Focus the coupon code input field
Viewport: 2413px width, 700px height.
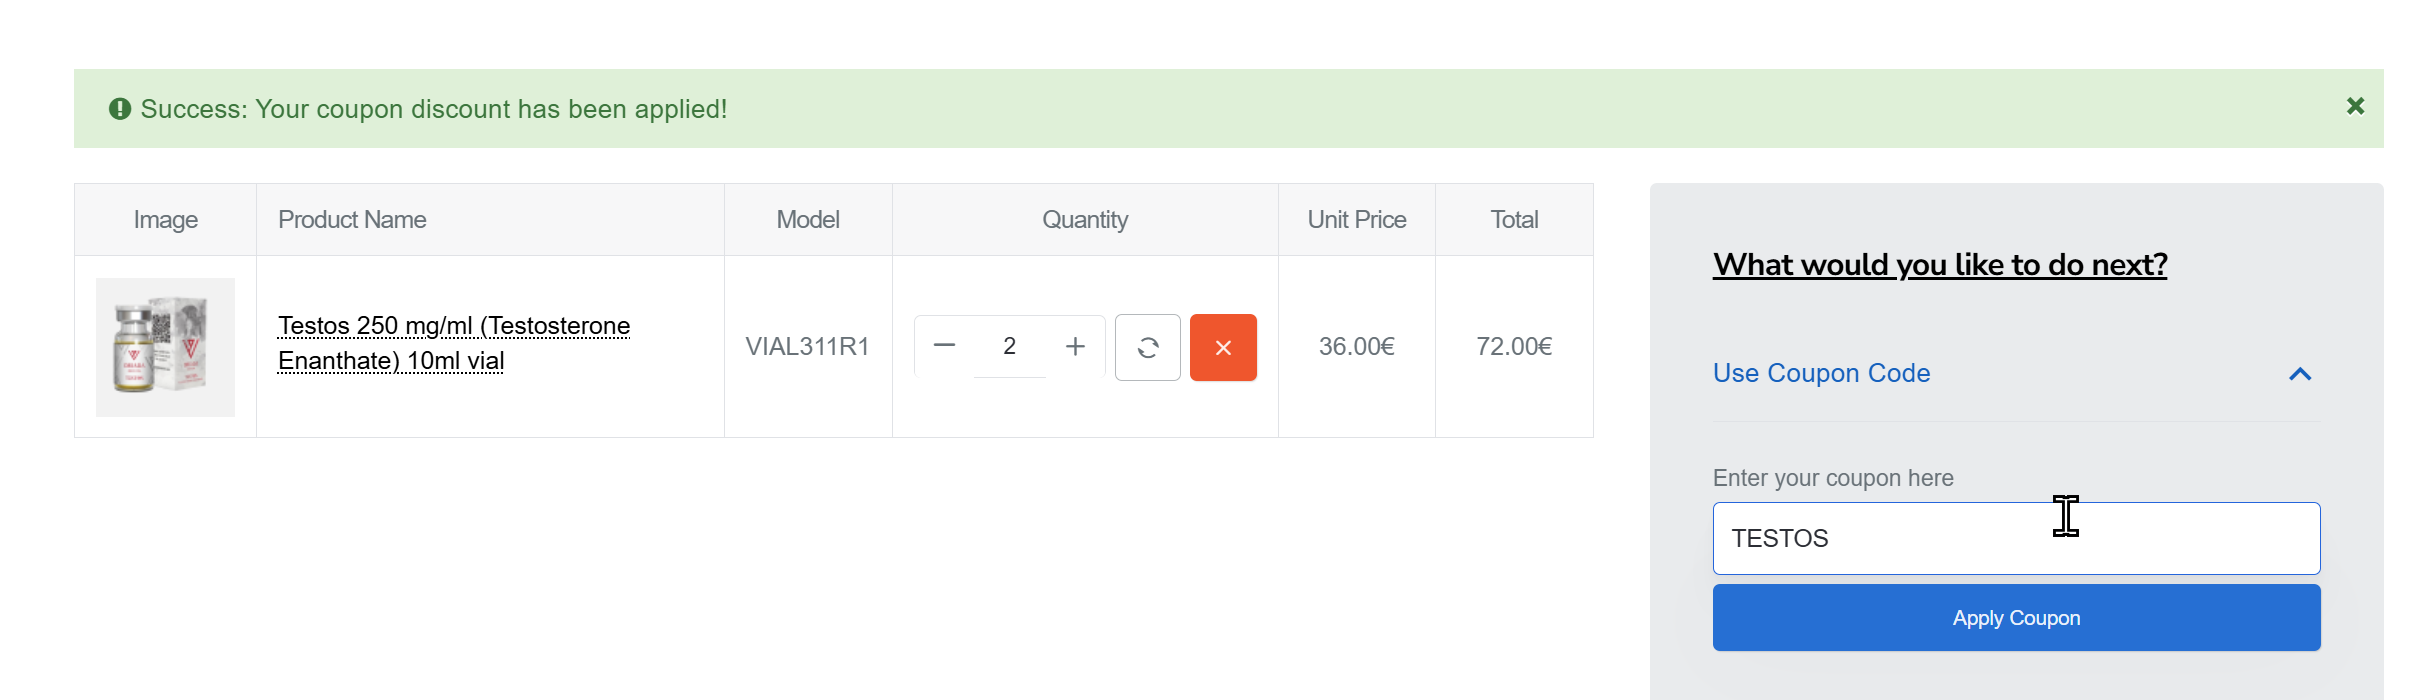[x=2015, y=538]
